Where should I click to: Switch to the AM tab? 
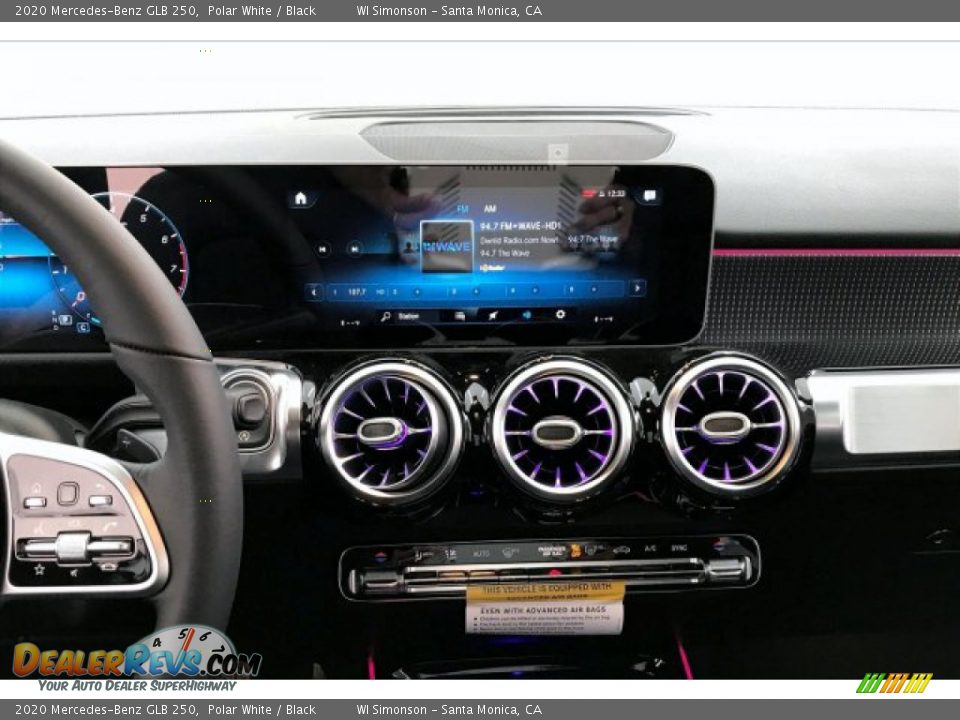(490, 208)
